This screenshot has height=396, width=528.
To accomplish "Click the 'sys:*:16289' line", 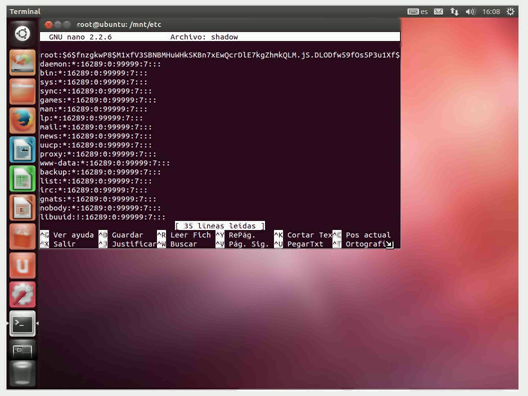I will coord(94,82).
